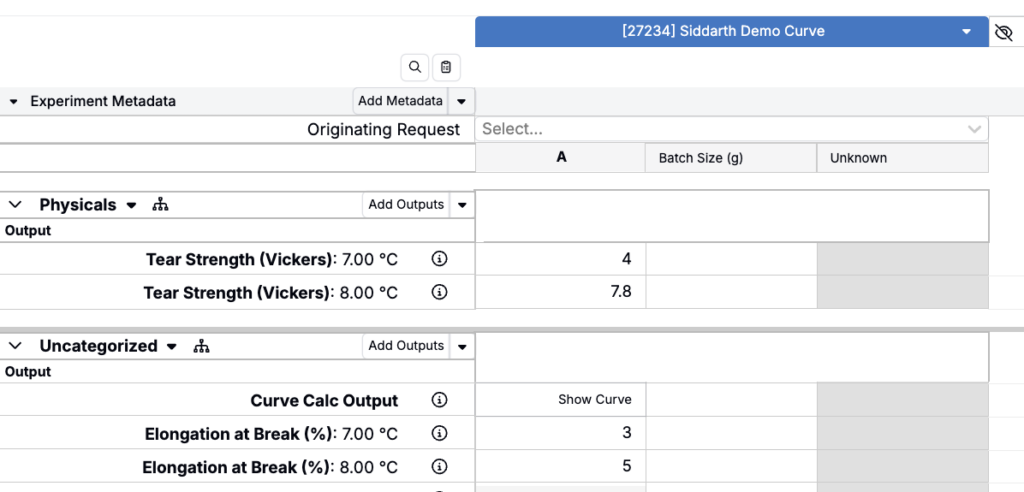Open info icon for Elongation at Break 8.00 °C
The image size is (1024, 492).
pyautogui.click(x=439, y=467)
